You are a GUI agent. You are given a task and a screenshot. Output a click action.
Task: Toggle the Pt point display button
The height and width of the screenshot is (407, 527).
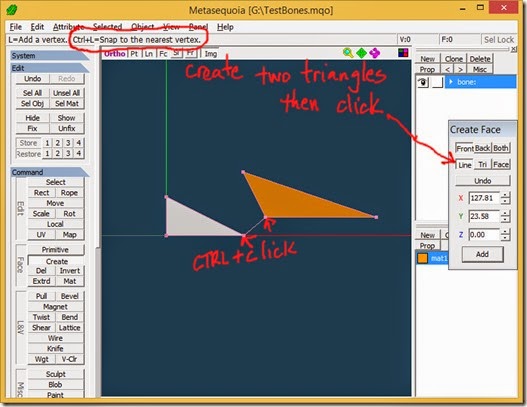pos(134,54)
